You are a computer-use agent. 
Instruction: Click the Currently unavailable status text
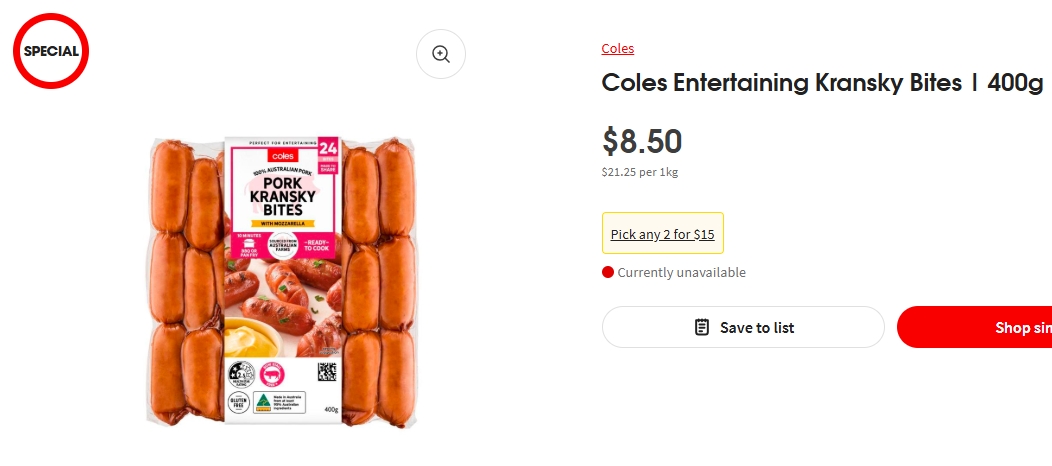(x=681, y=272)
